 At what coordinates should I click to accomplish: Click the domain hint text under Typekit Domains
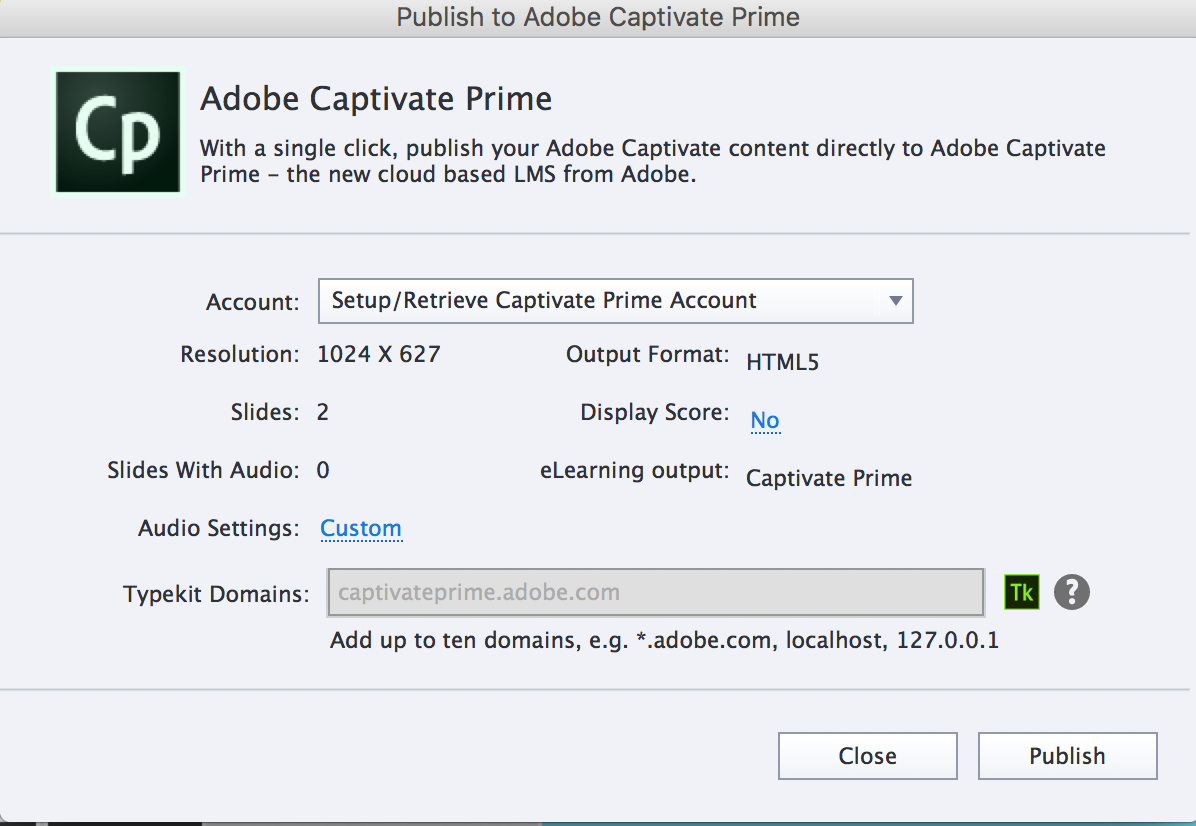[x=664, y=640]
